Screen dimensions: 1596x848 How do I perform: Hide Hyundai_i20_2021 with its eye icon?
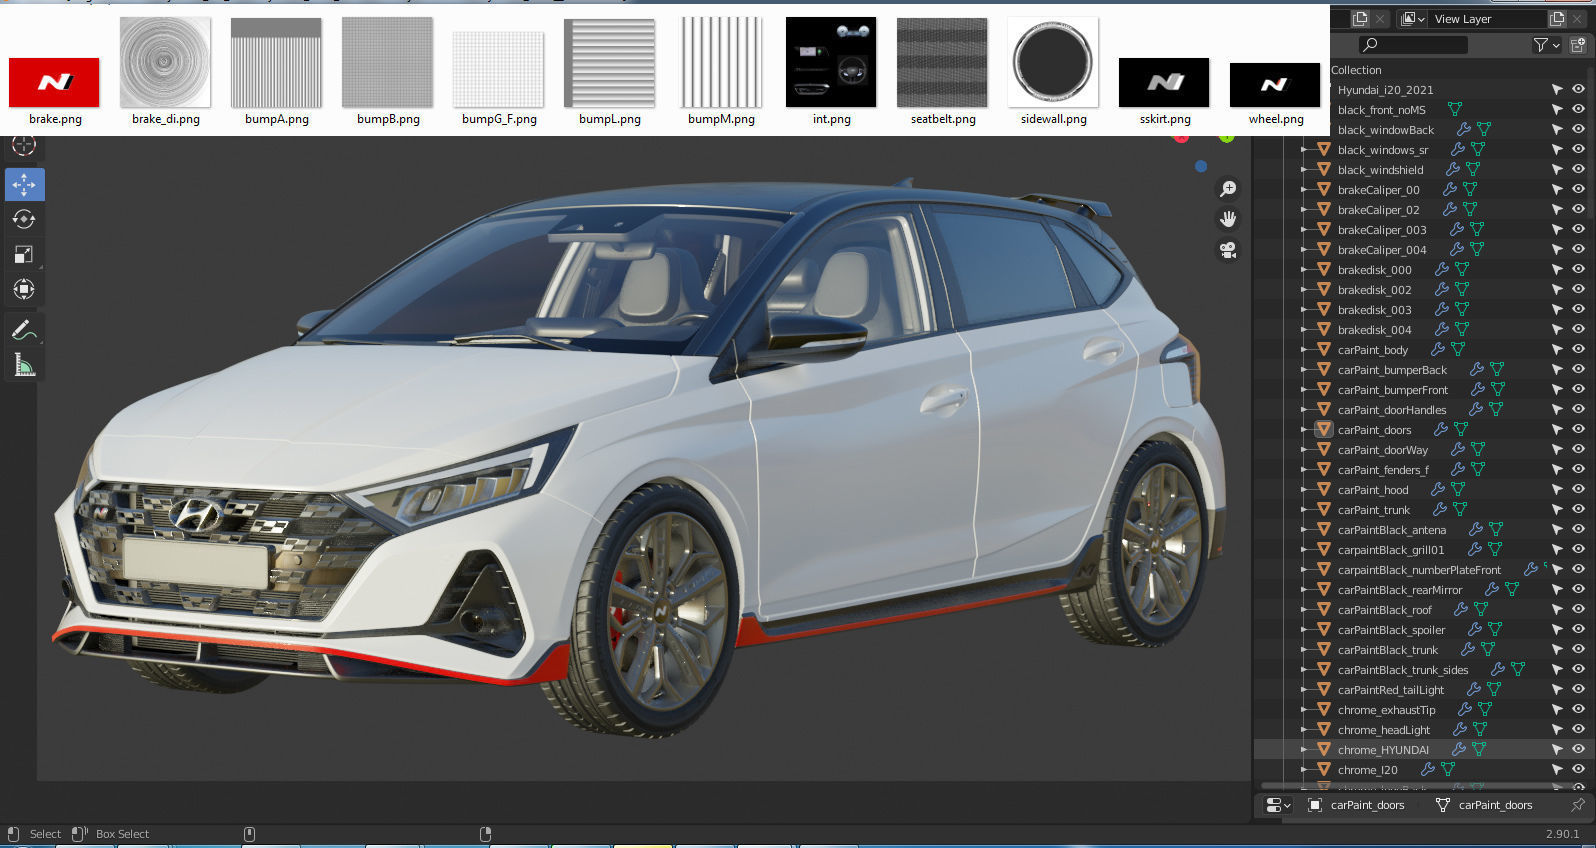tap(1578, 89)
